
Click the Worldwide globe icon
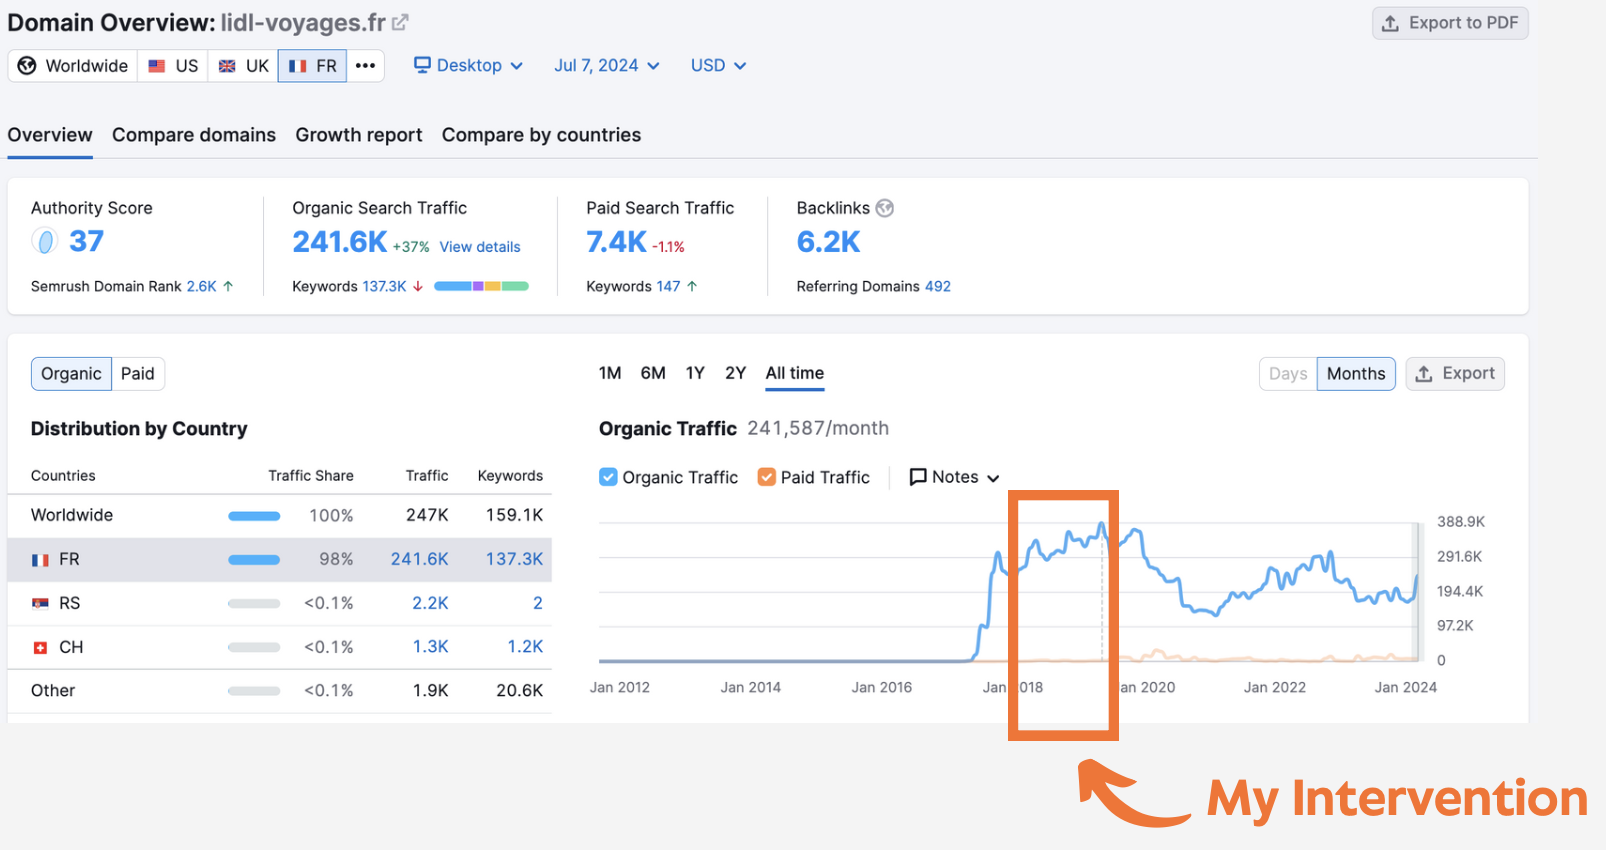(x=27, y=65)
